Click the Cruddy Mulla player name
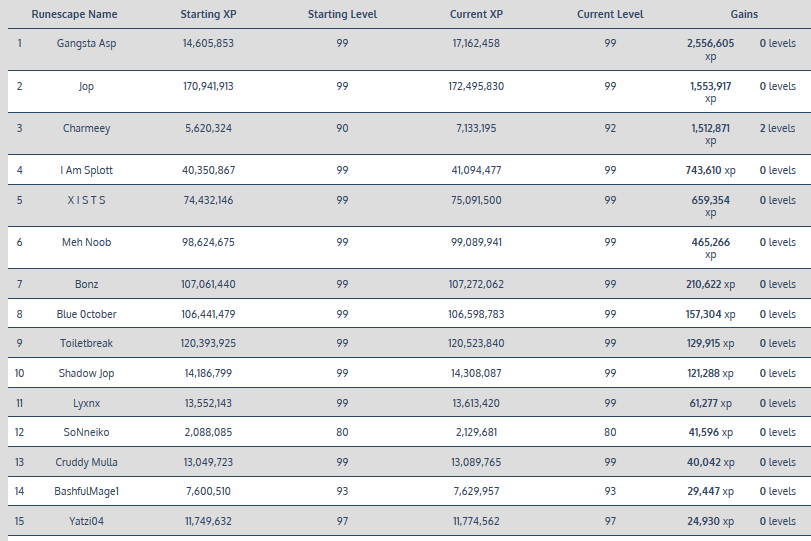This screenshot has width=811, height=541. (87, 462)
